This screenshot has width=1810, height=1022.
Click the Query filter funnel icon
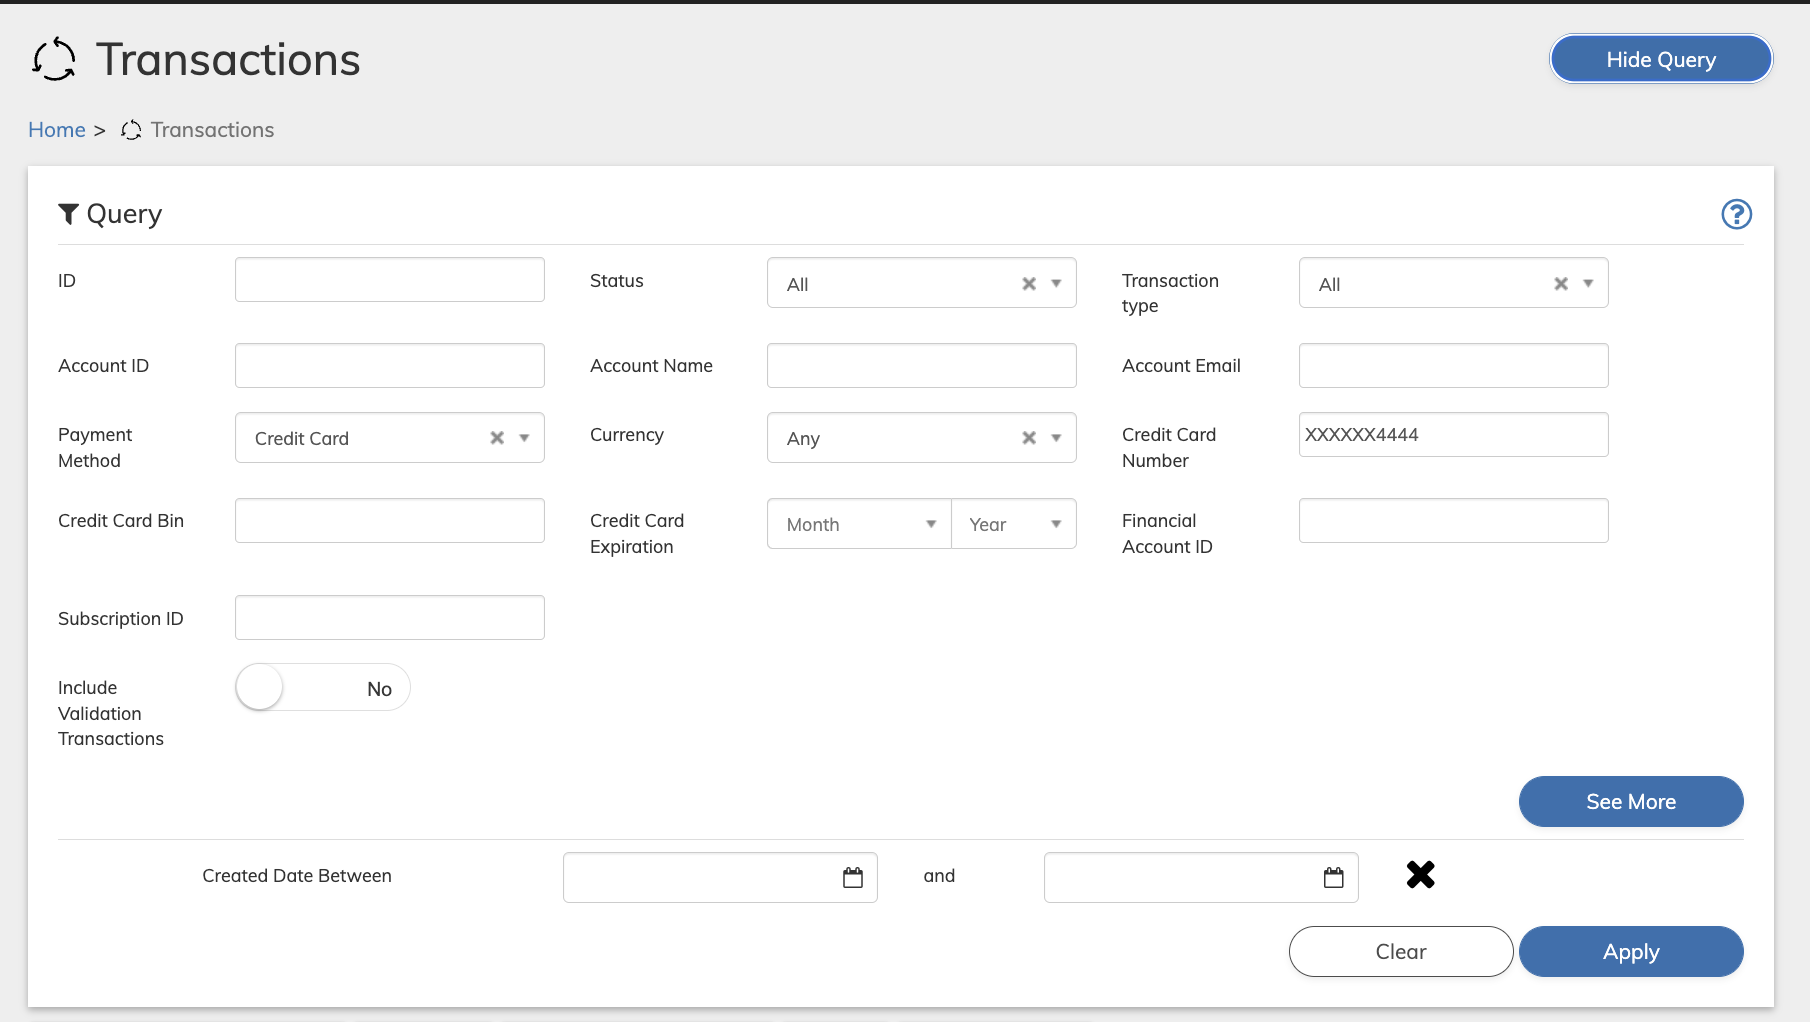[68, 214]
